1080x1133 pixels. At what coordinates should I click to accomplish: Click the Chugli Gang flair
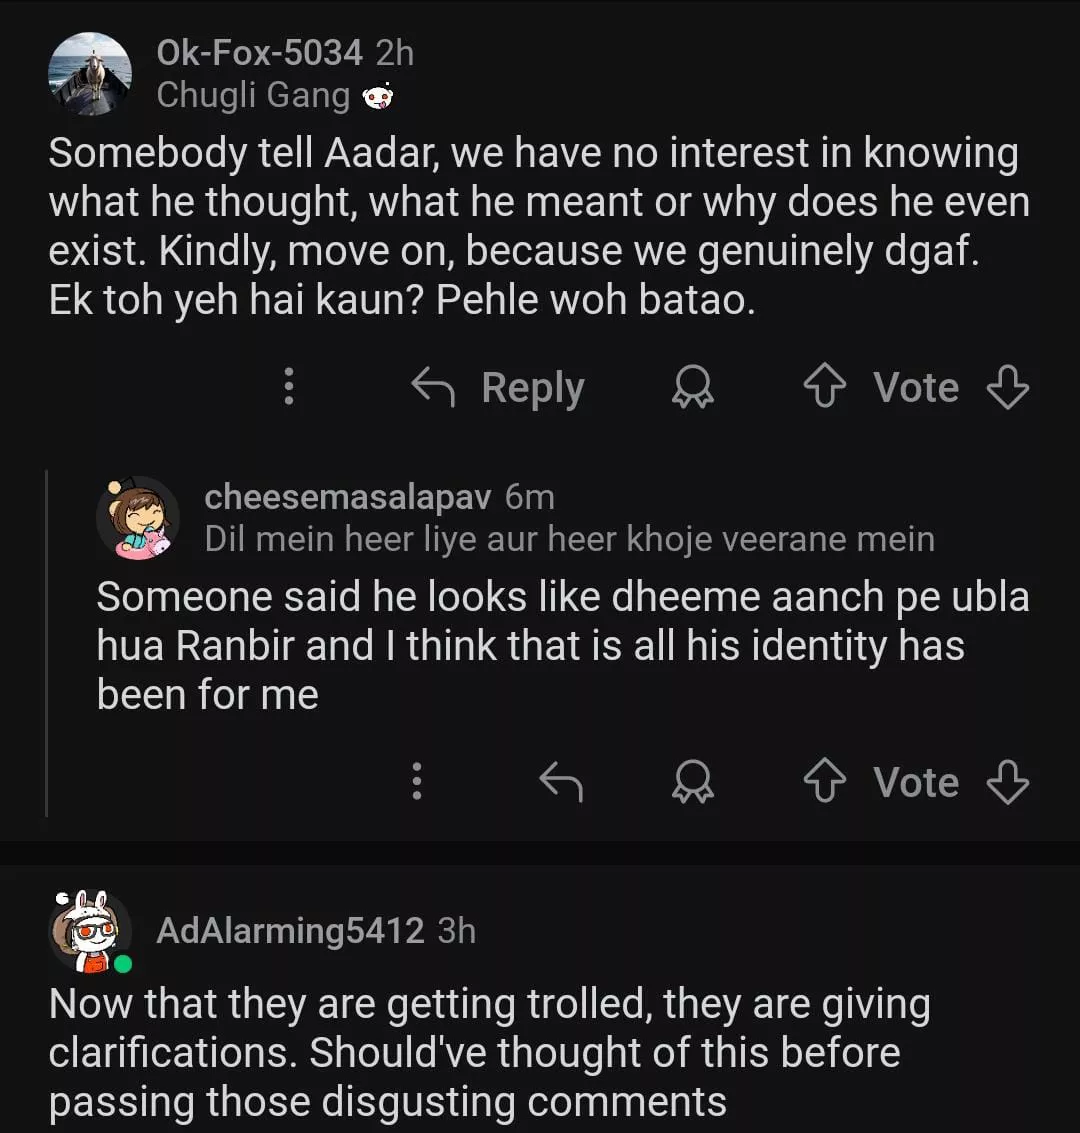click(253, 95)
